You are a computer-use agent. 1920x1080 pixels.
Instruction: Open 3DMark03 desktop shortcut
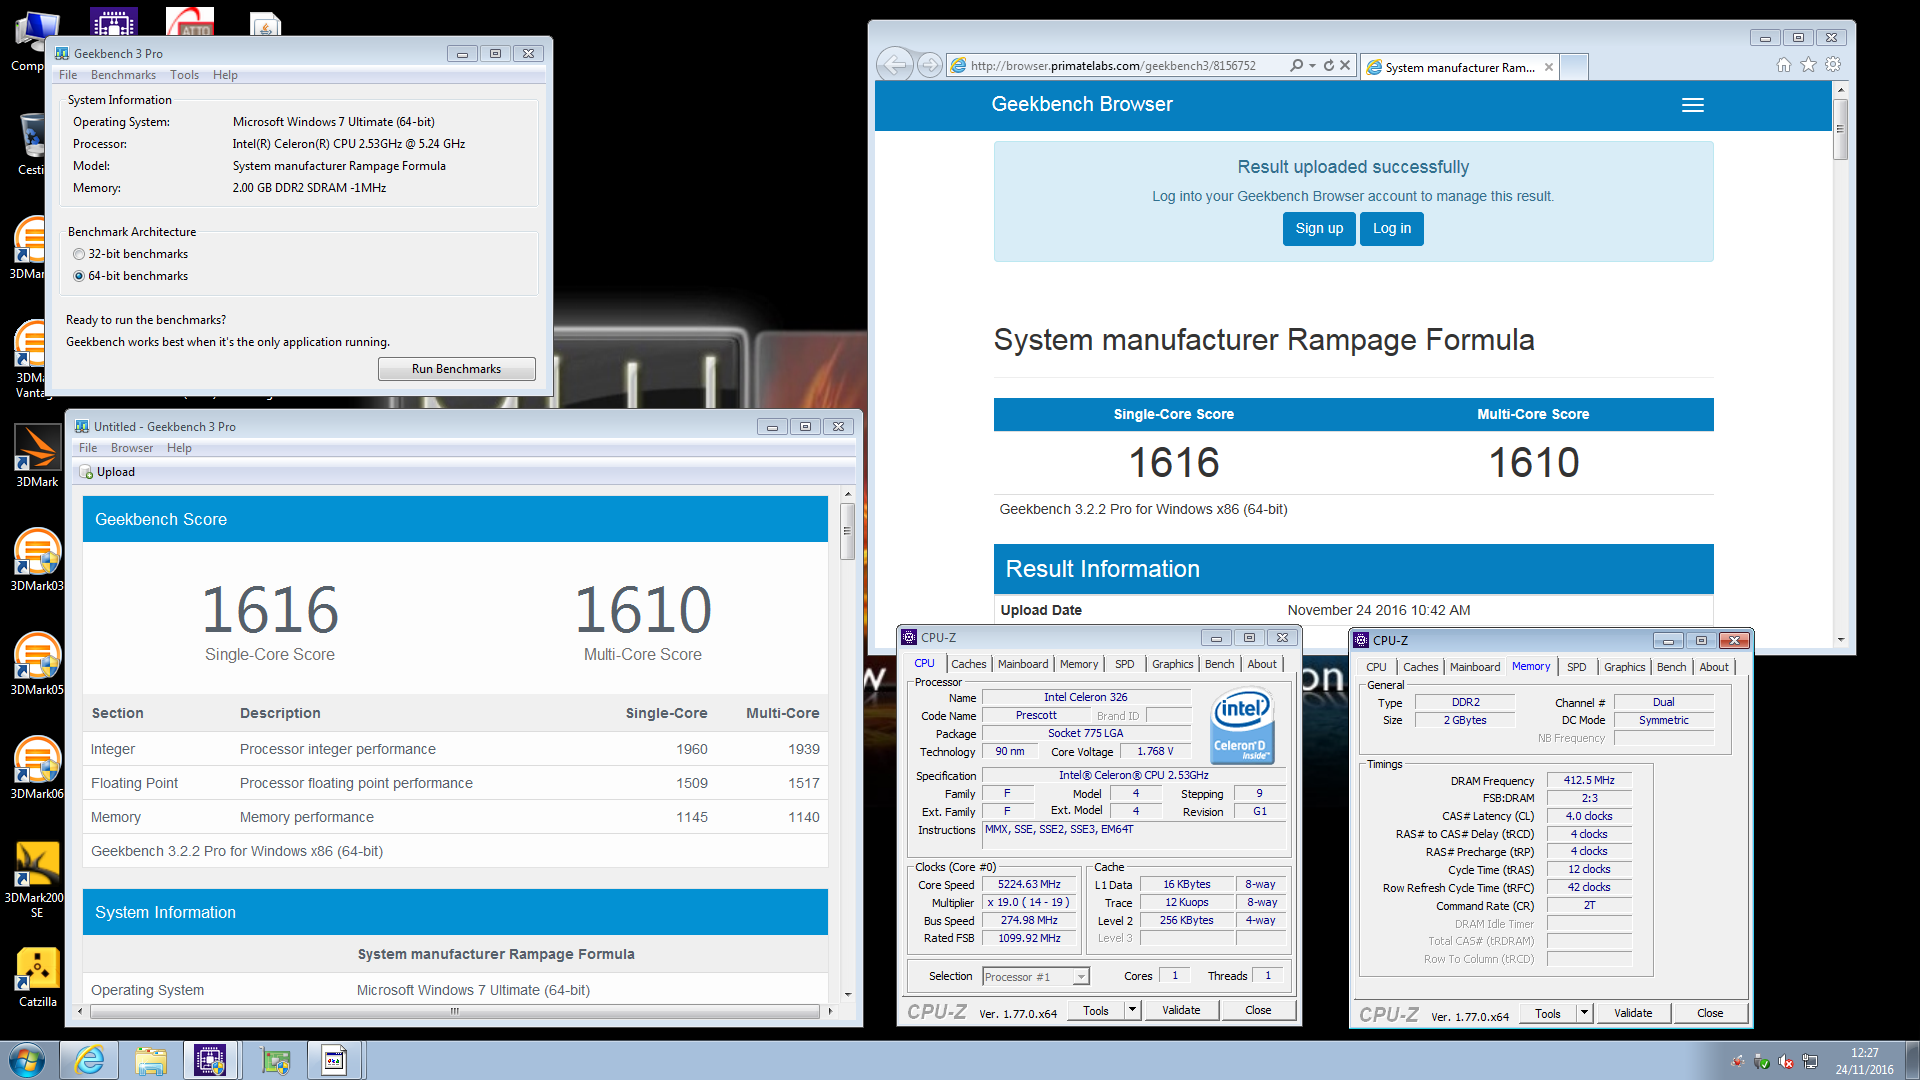tap(37, 558)
